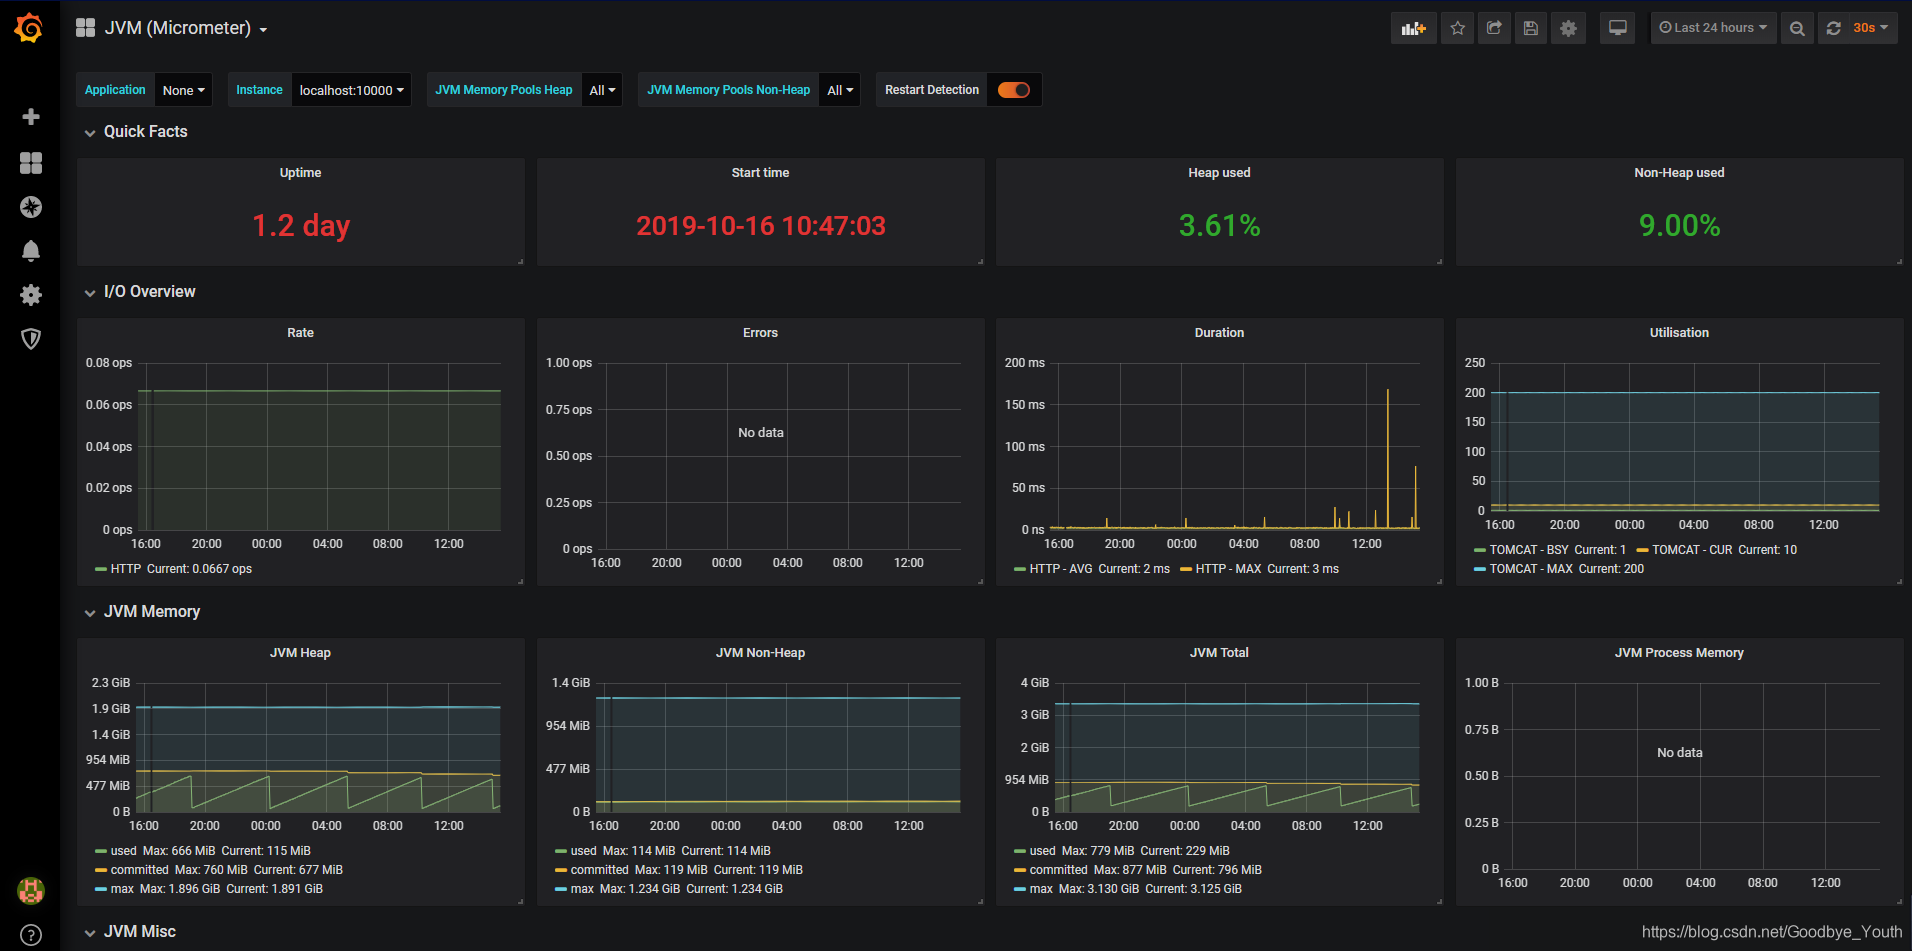This screenshot has width=1912, height=951.
Task: Click the Uptime panel title
Action: [300, 173]
